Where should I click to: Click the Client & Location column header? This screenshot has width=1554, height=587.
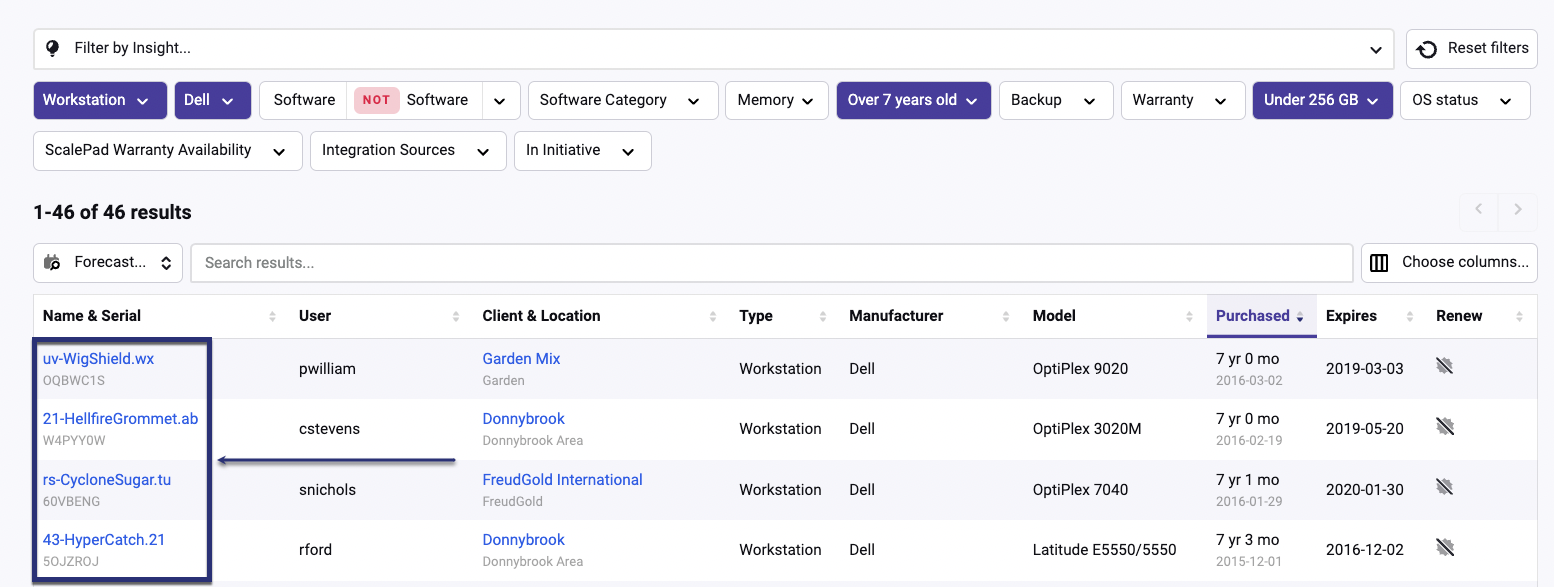pos(541,316)
